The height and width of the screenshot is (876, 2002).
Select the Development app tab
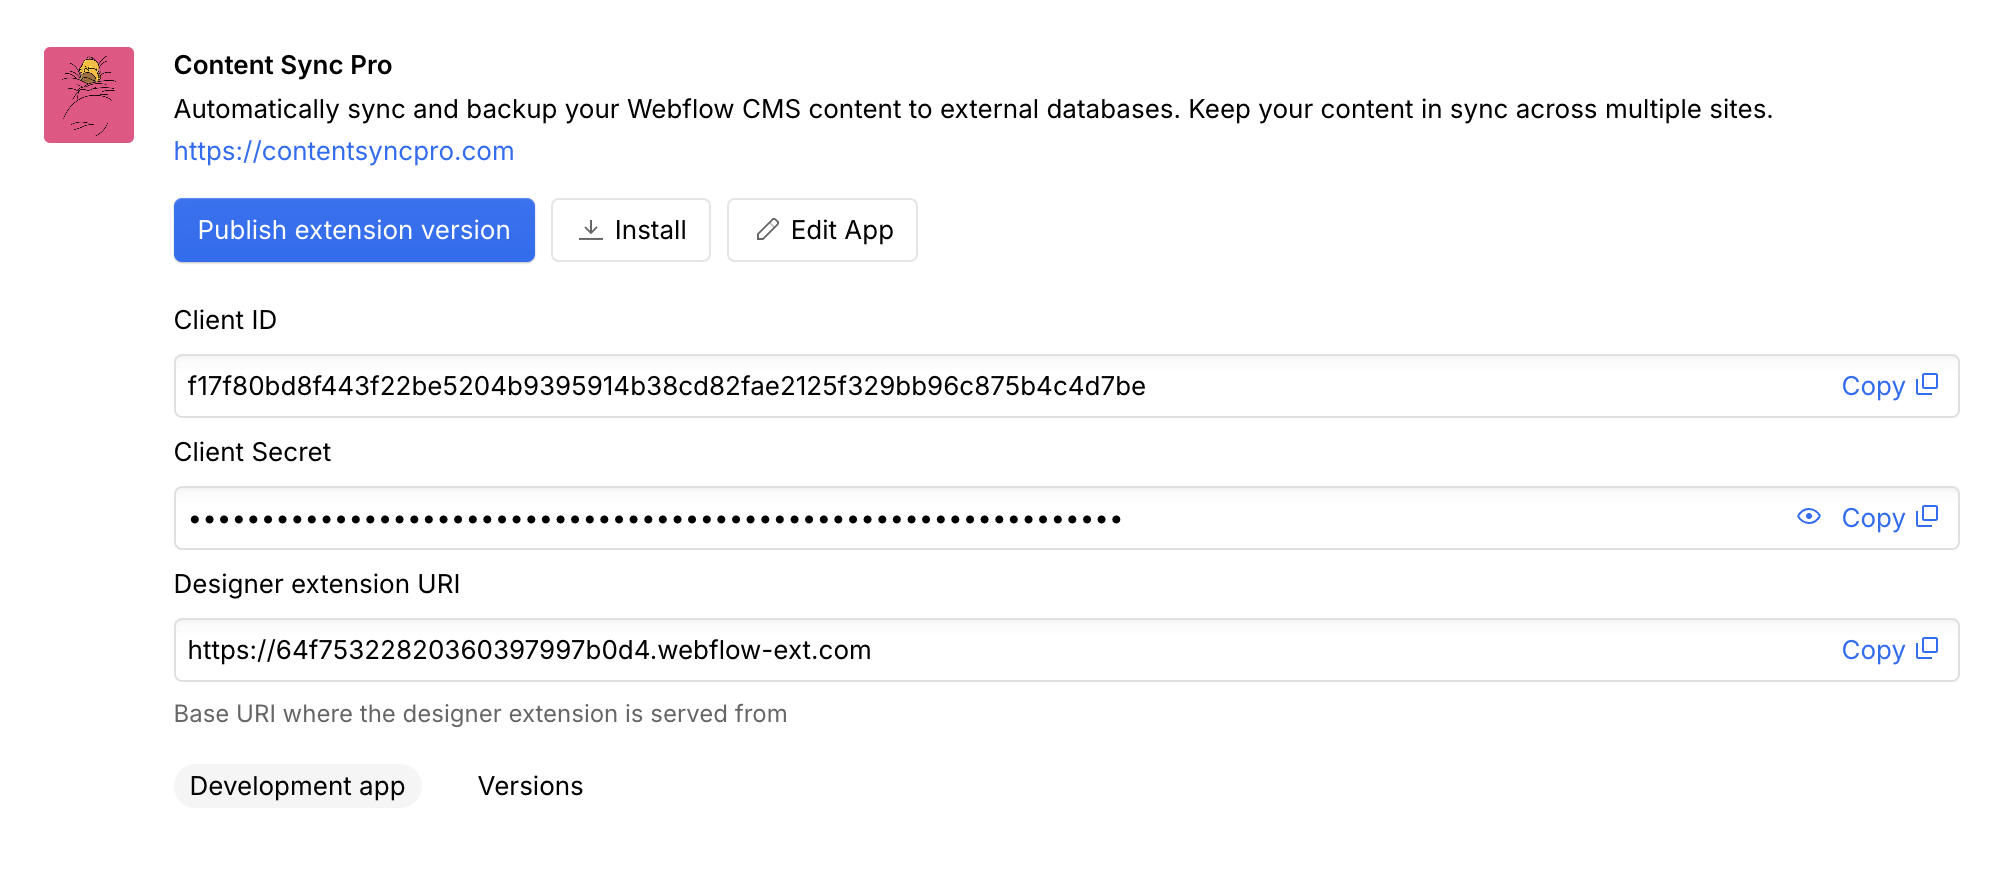pos(298,786)
